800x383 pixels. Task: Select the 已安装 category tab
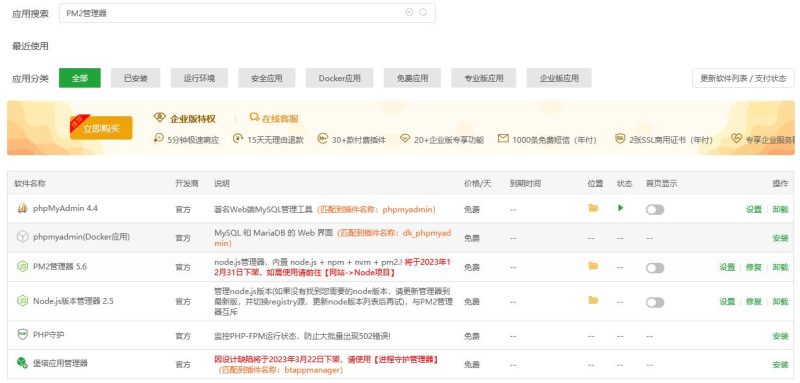pos(136,78)
